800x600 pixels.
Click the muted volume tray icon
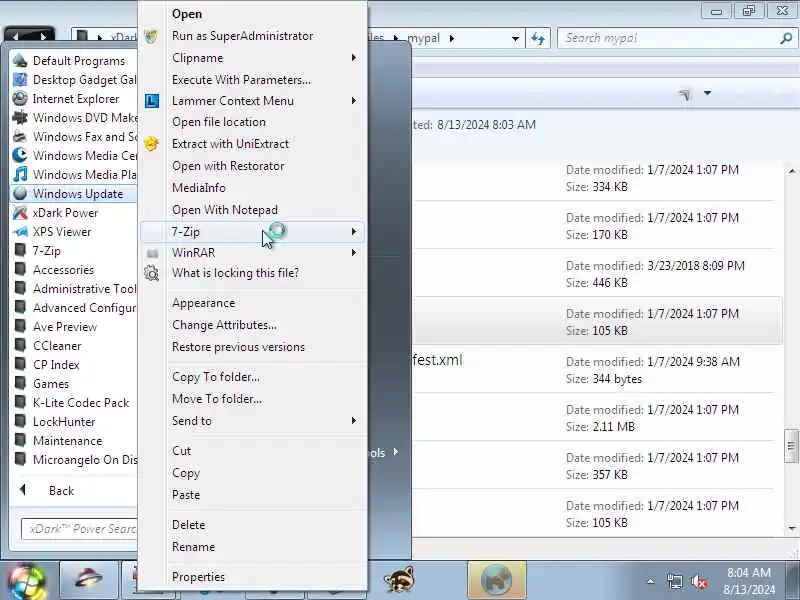point(698,582)
